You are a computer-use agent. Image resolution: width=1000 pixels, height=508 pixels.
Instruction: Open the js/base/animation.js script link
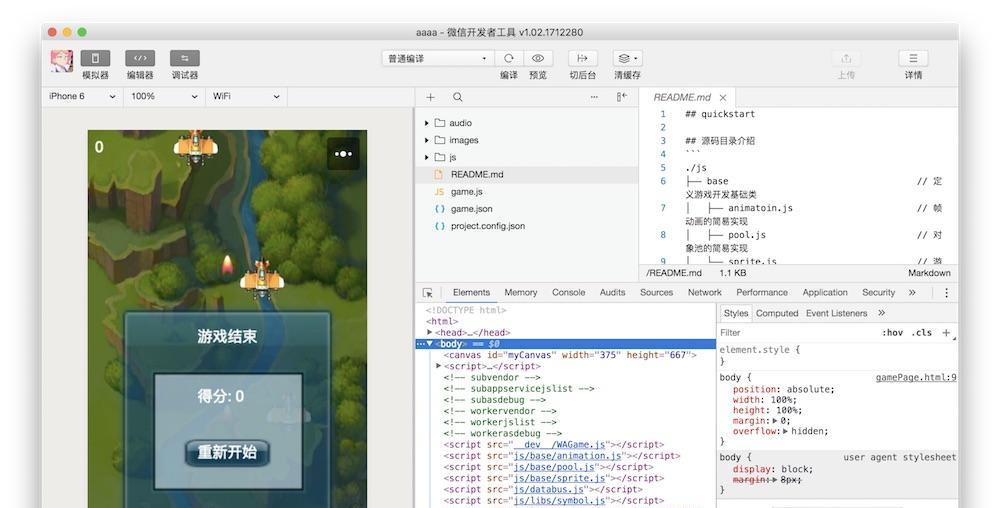[x=568, y=456]
